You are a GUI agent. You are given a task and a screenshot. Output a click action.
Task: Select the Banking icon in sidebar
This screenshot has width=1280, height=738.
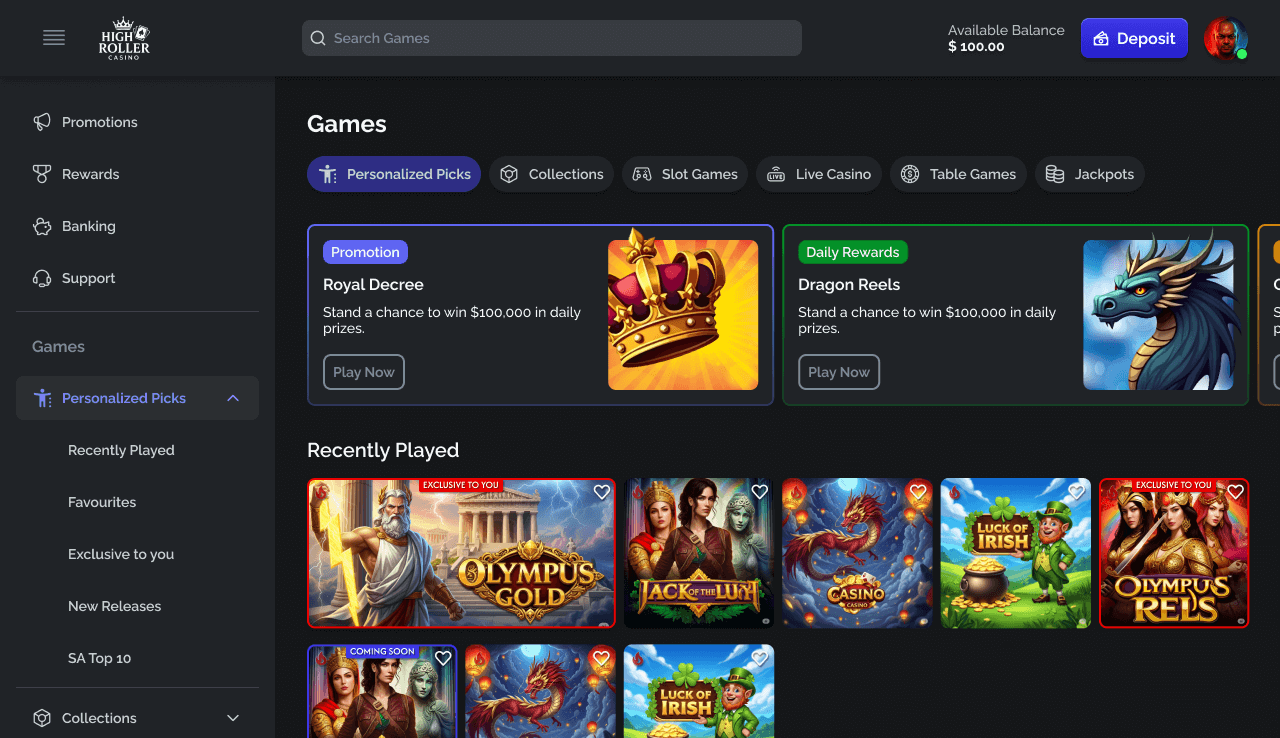tap(42, 226)
